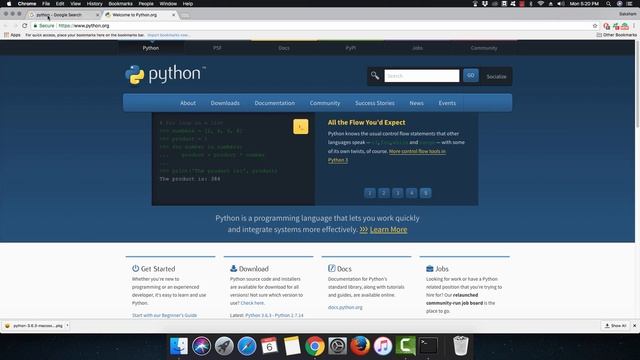Viewport: 640px width, 360px height.
Task: Open Notes from the dock
Action: pyautogui.click(x=292, y=346)
